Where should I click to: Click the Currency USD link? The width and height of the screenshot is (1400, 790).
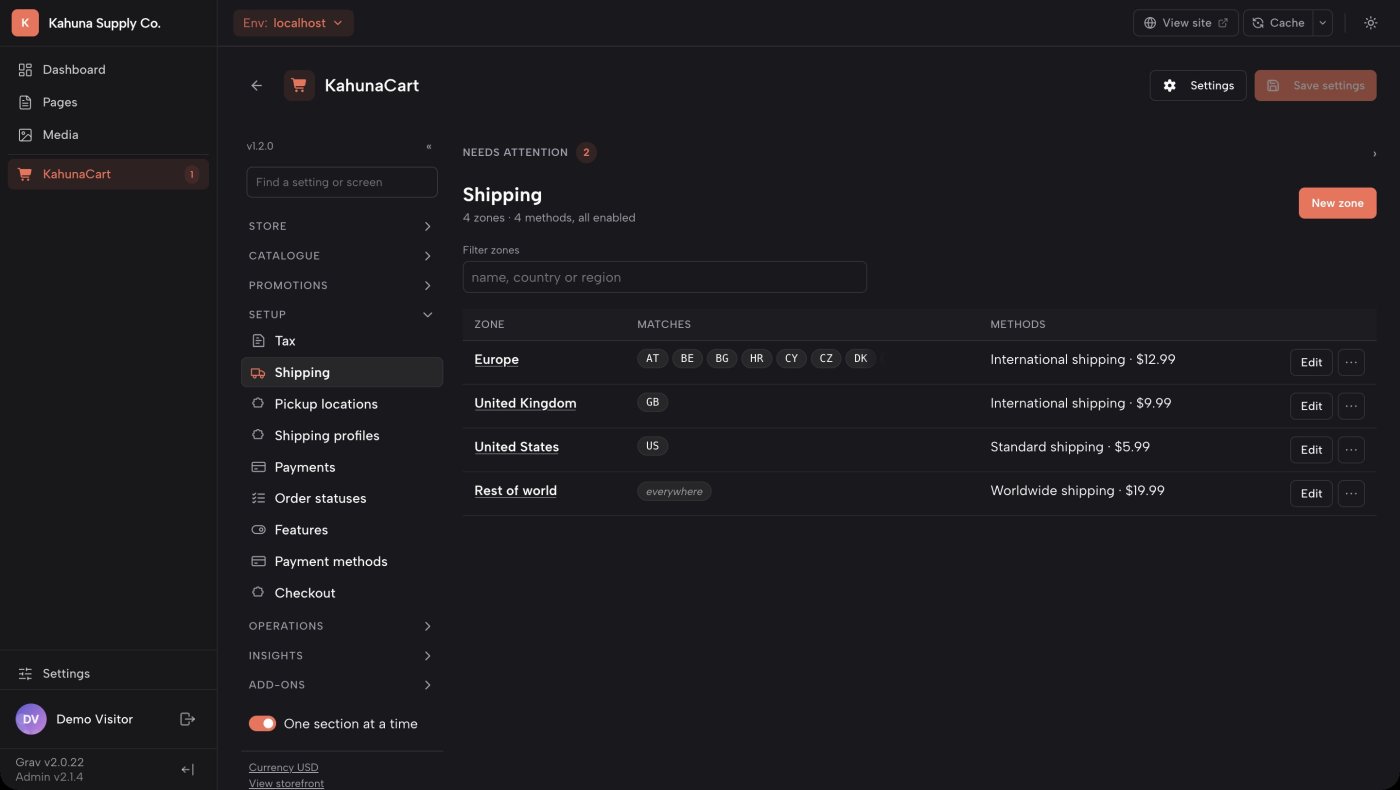[x=283, y=768]
